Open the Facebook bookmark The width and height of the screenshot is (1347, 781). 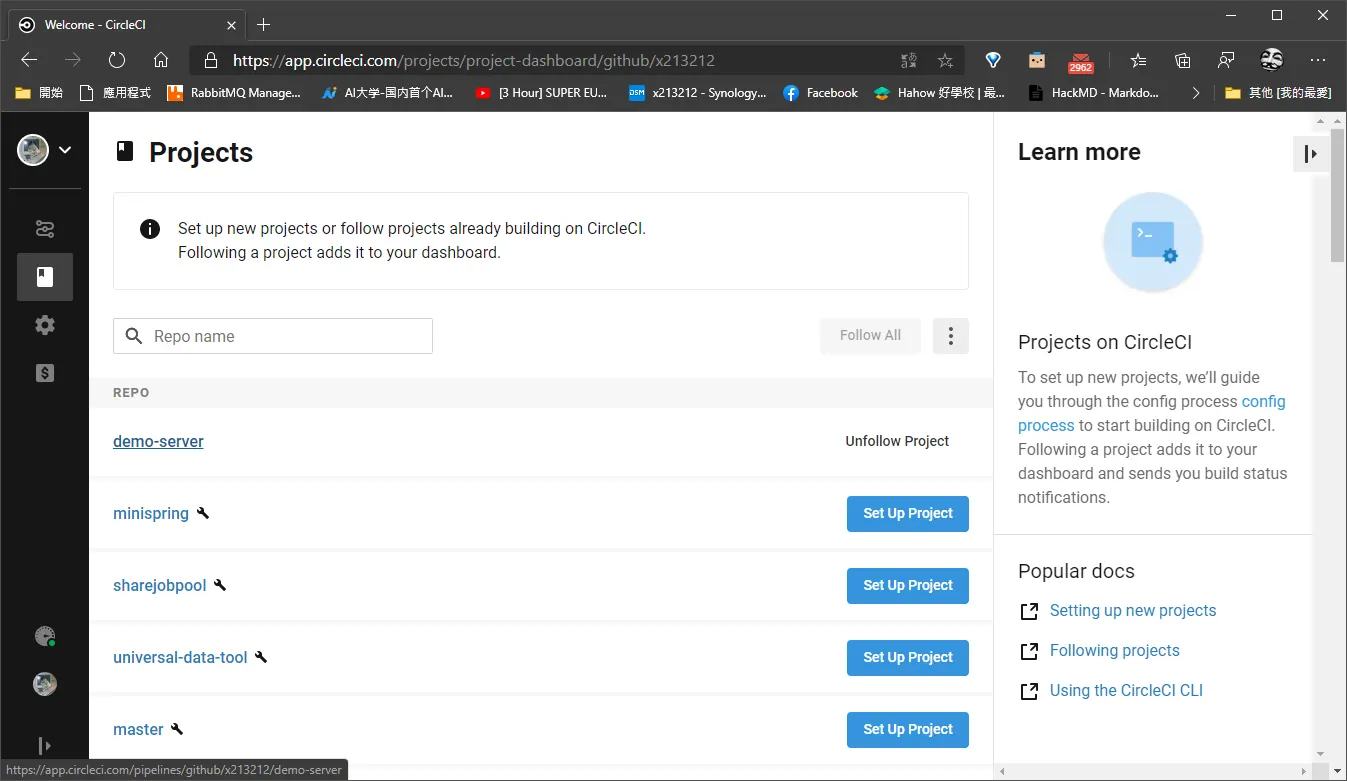tap(821, 93)
